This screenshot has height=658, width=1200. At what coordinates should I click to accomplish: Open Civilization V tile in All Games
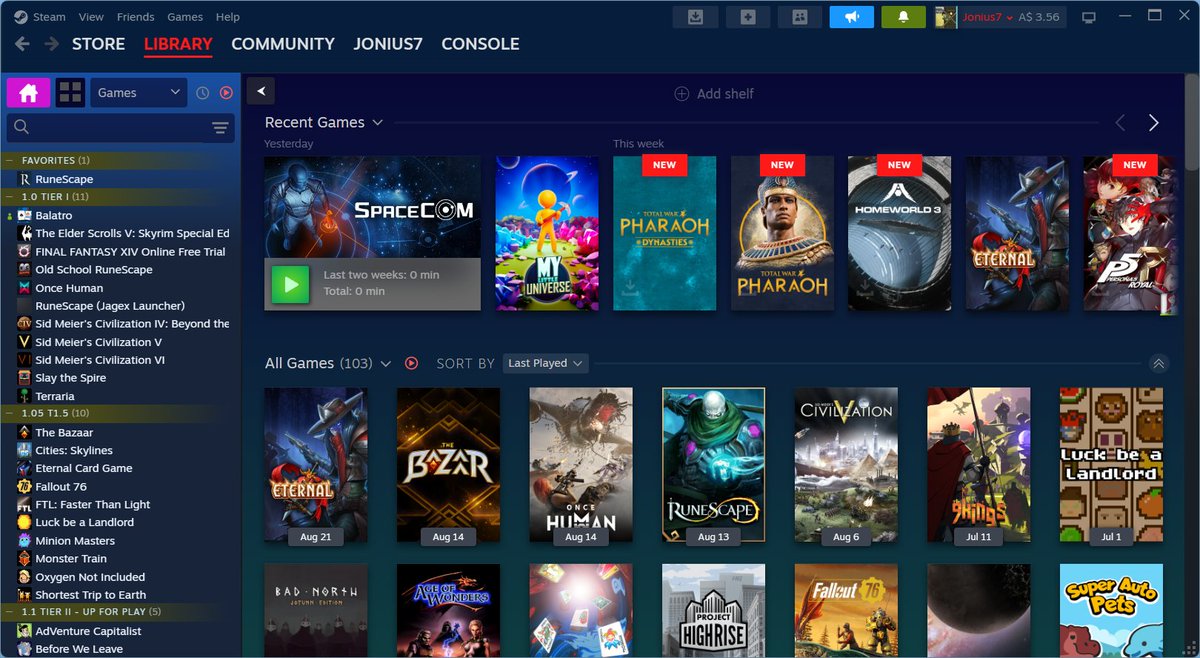846,465
